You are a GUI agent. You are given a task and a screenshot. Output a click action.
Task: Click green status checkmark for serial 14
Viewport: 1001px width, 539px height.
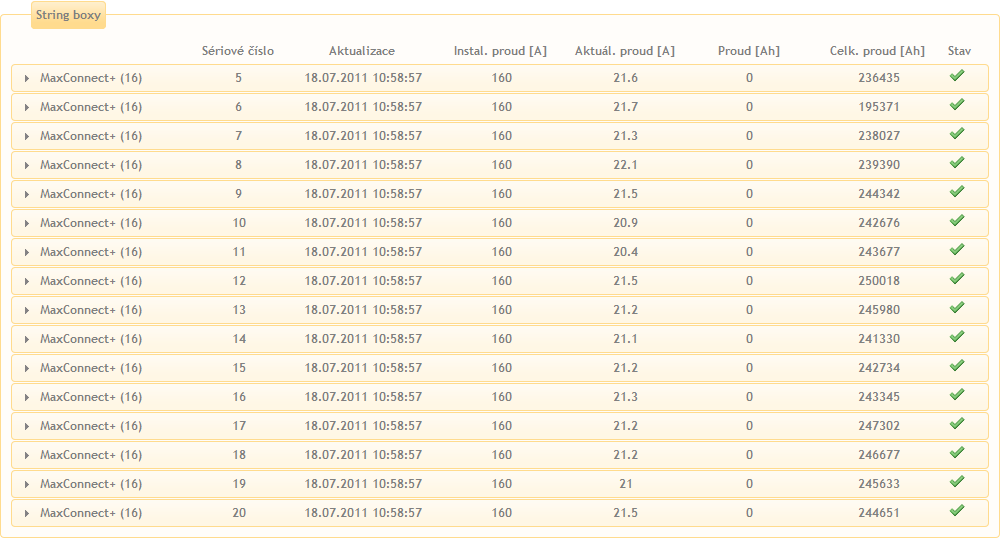pos(957,337)
